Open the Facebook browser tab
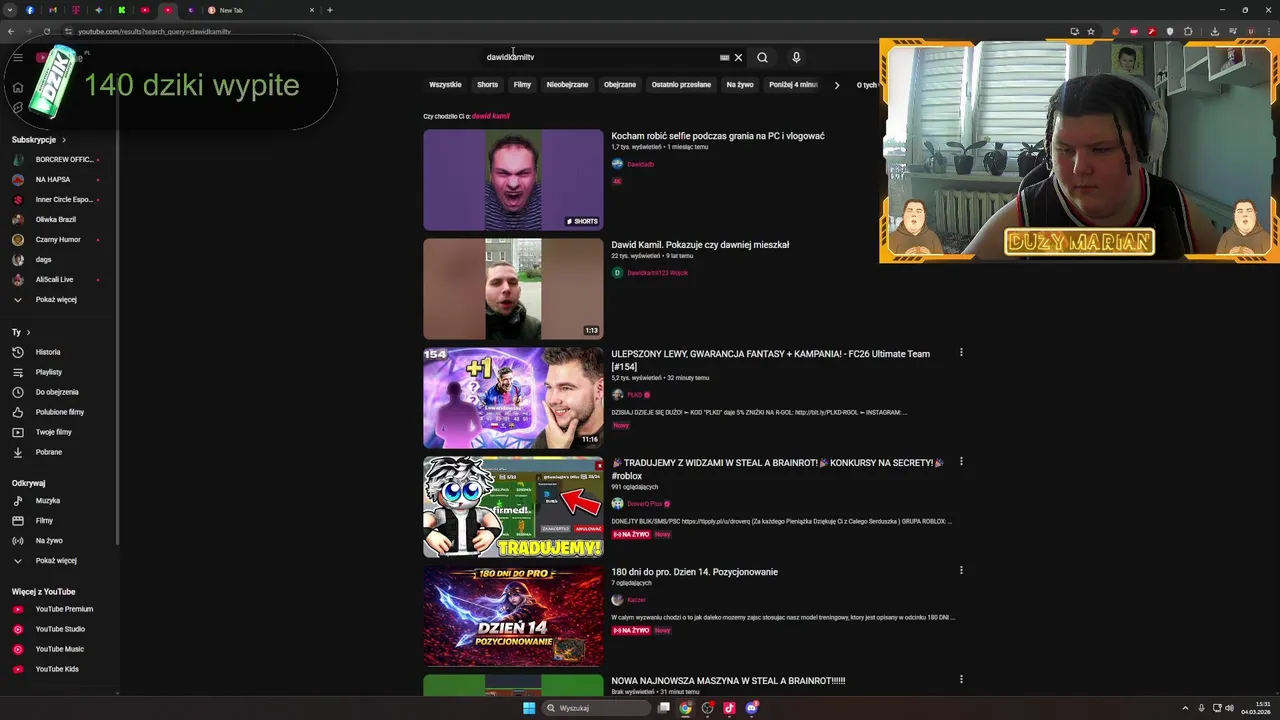Viewport: 1280px width, 720px height. (30, 10)
